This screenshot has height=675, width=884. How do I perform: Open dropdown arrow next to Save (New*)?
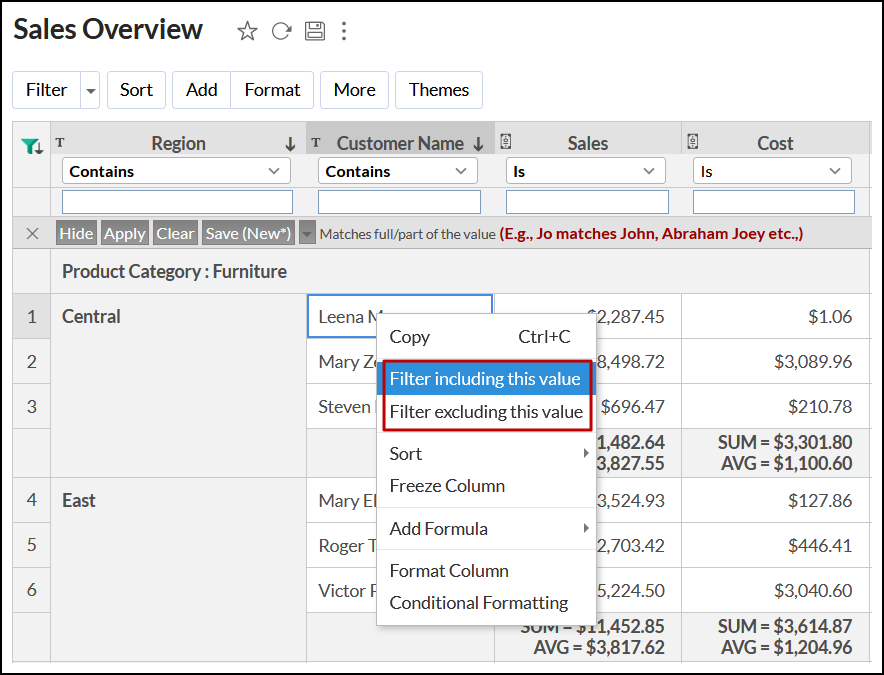coord(307,234)
